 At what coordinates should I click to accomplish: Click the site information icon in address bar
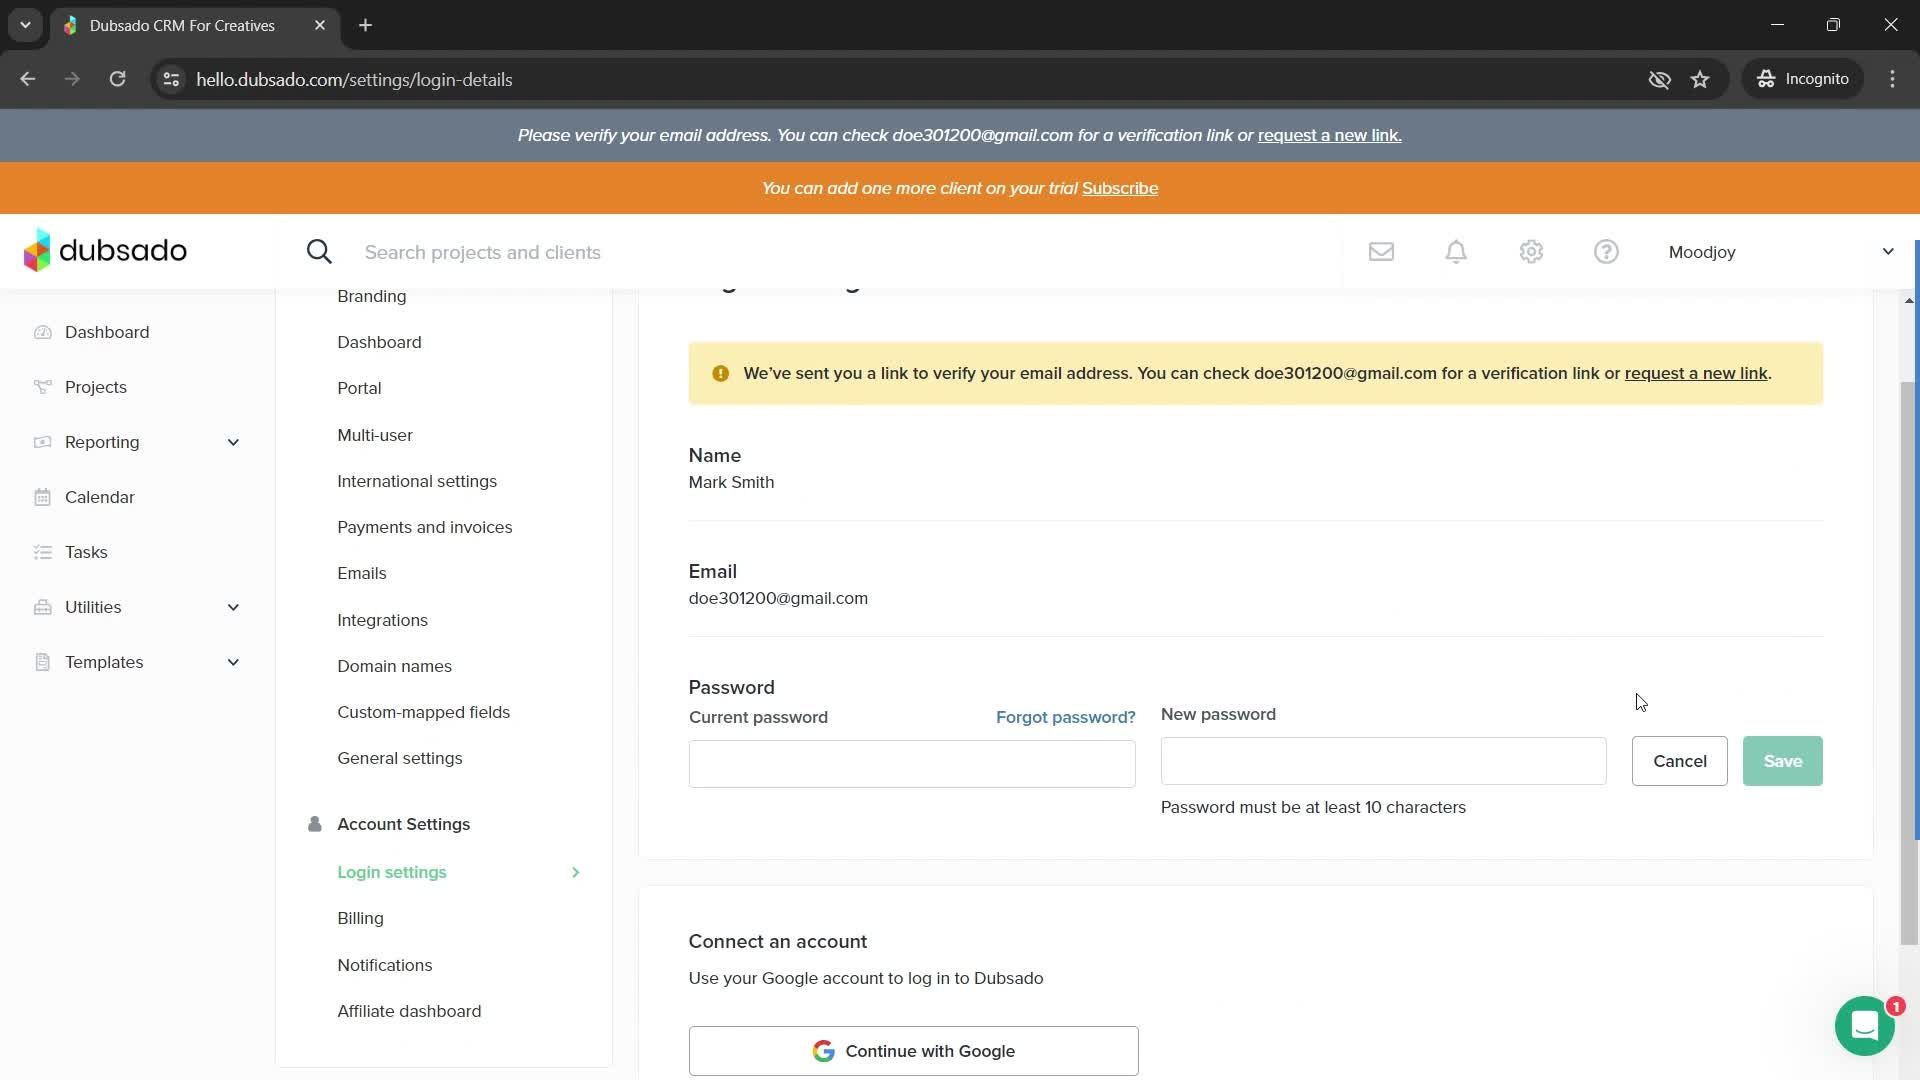coord(171,79)
